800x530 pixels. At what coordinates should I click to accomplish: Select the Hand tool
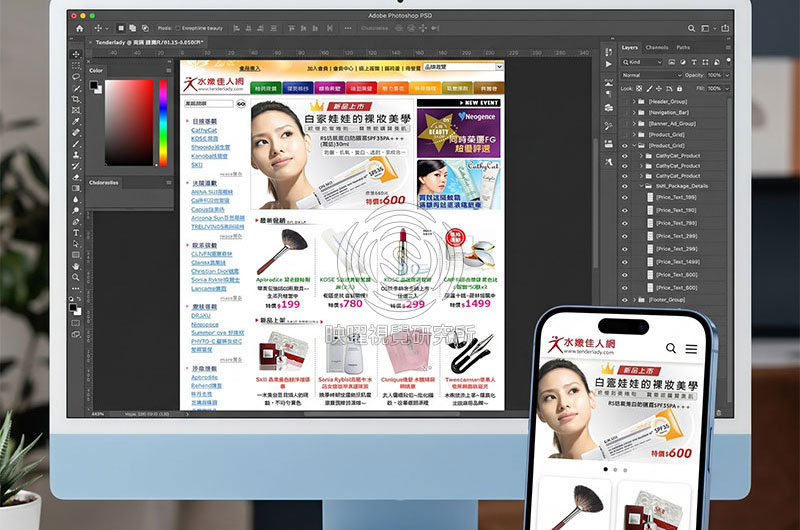(x=76, y=266)
